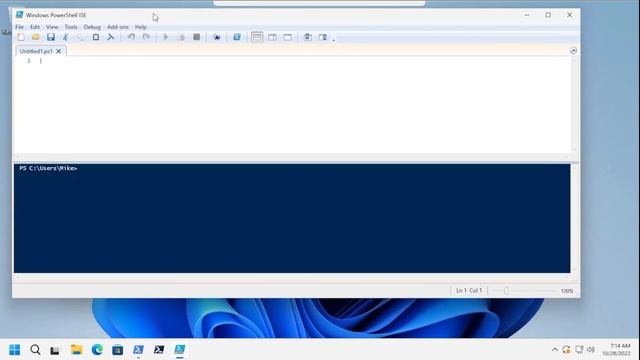
Task: Open the Add-ons menu
Action: point(118,27)
